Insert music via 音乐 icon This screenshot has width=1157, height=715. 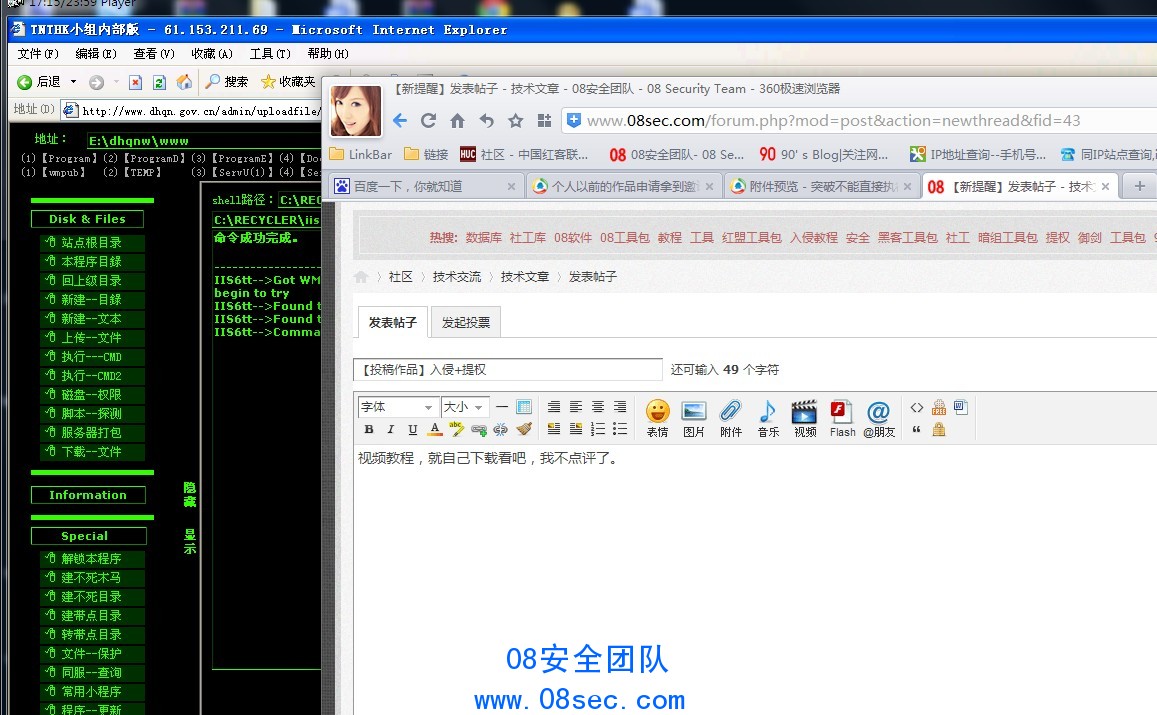tap(768, 418)
